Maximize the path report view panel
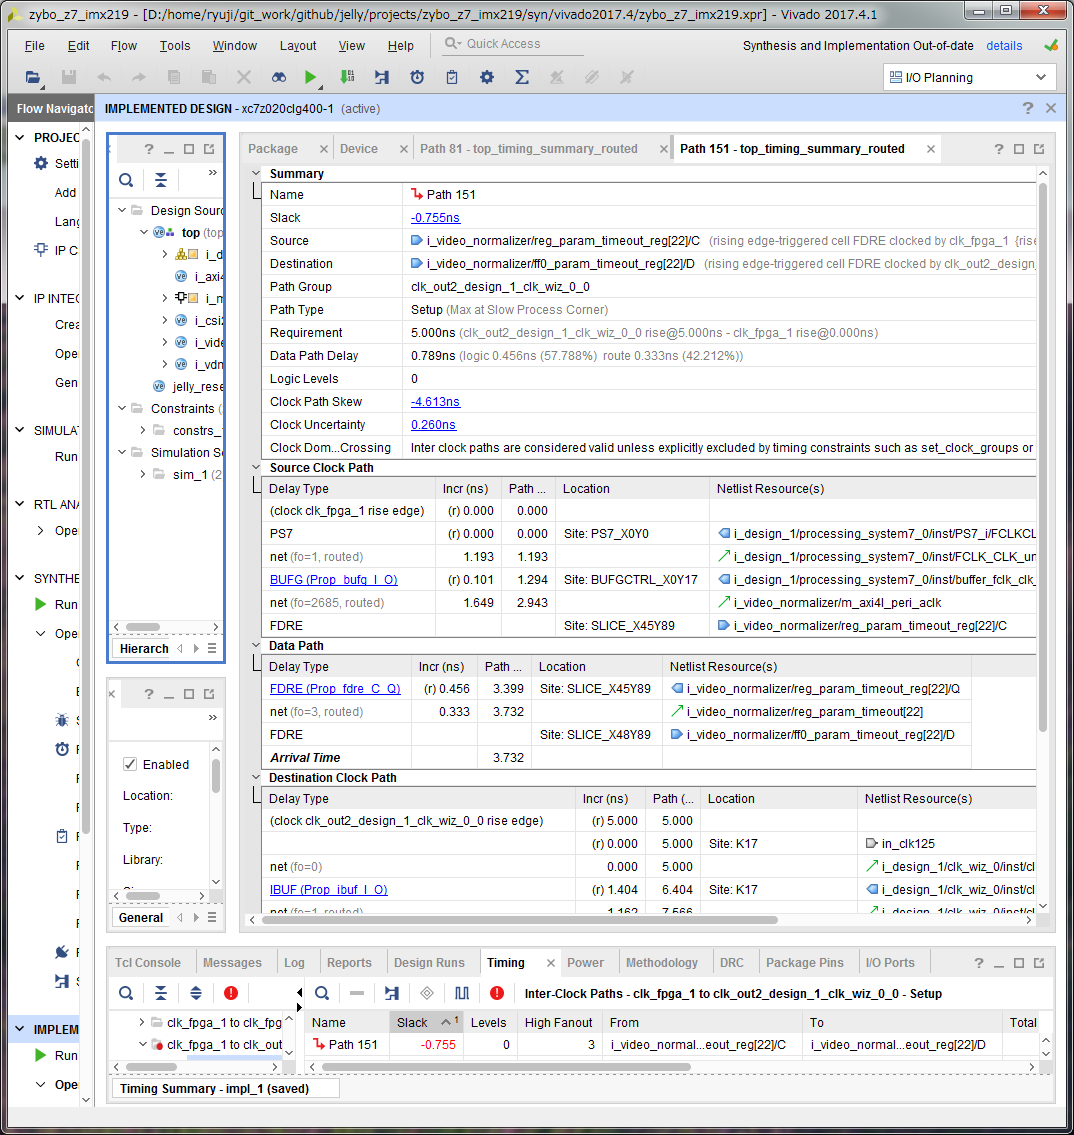1074x1135 pixels. (1019, 148)
